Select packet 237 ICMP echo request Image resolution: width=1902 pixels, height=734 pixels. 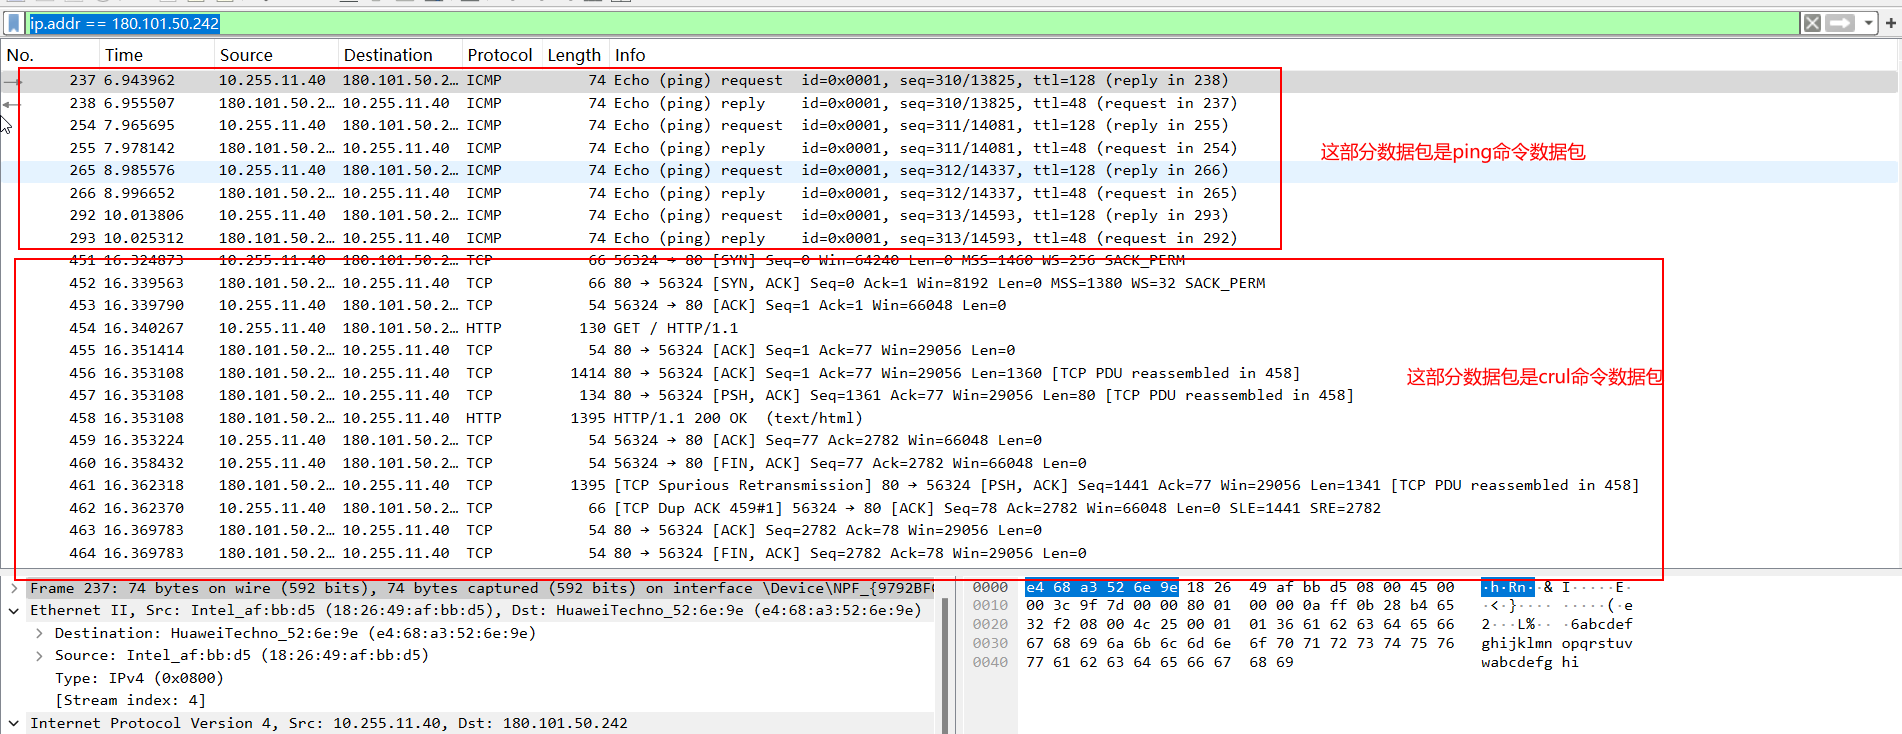click(948, 80)
